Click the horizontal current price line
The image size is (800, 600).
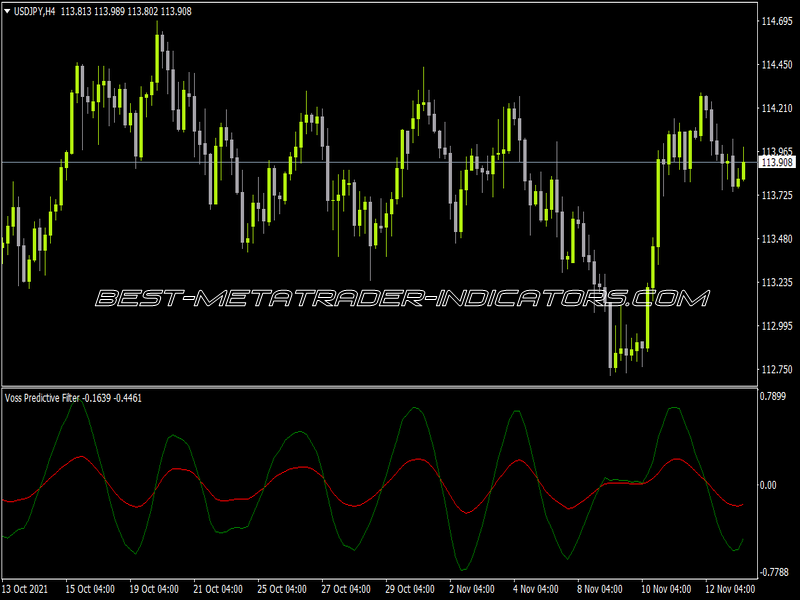point(380,162)
